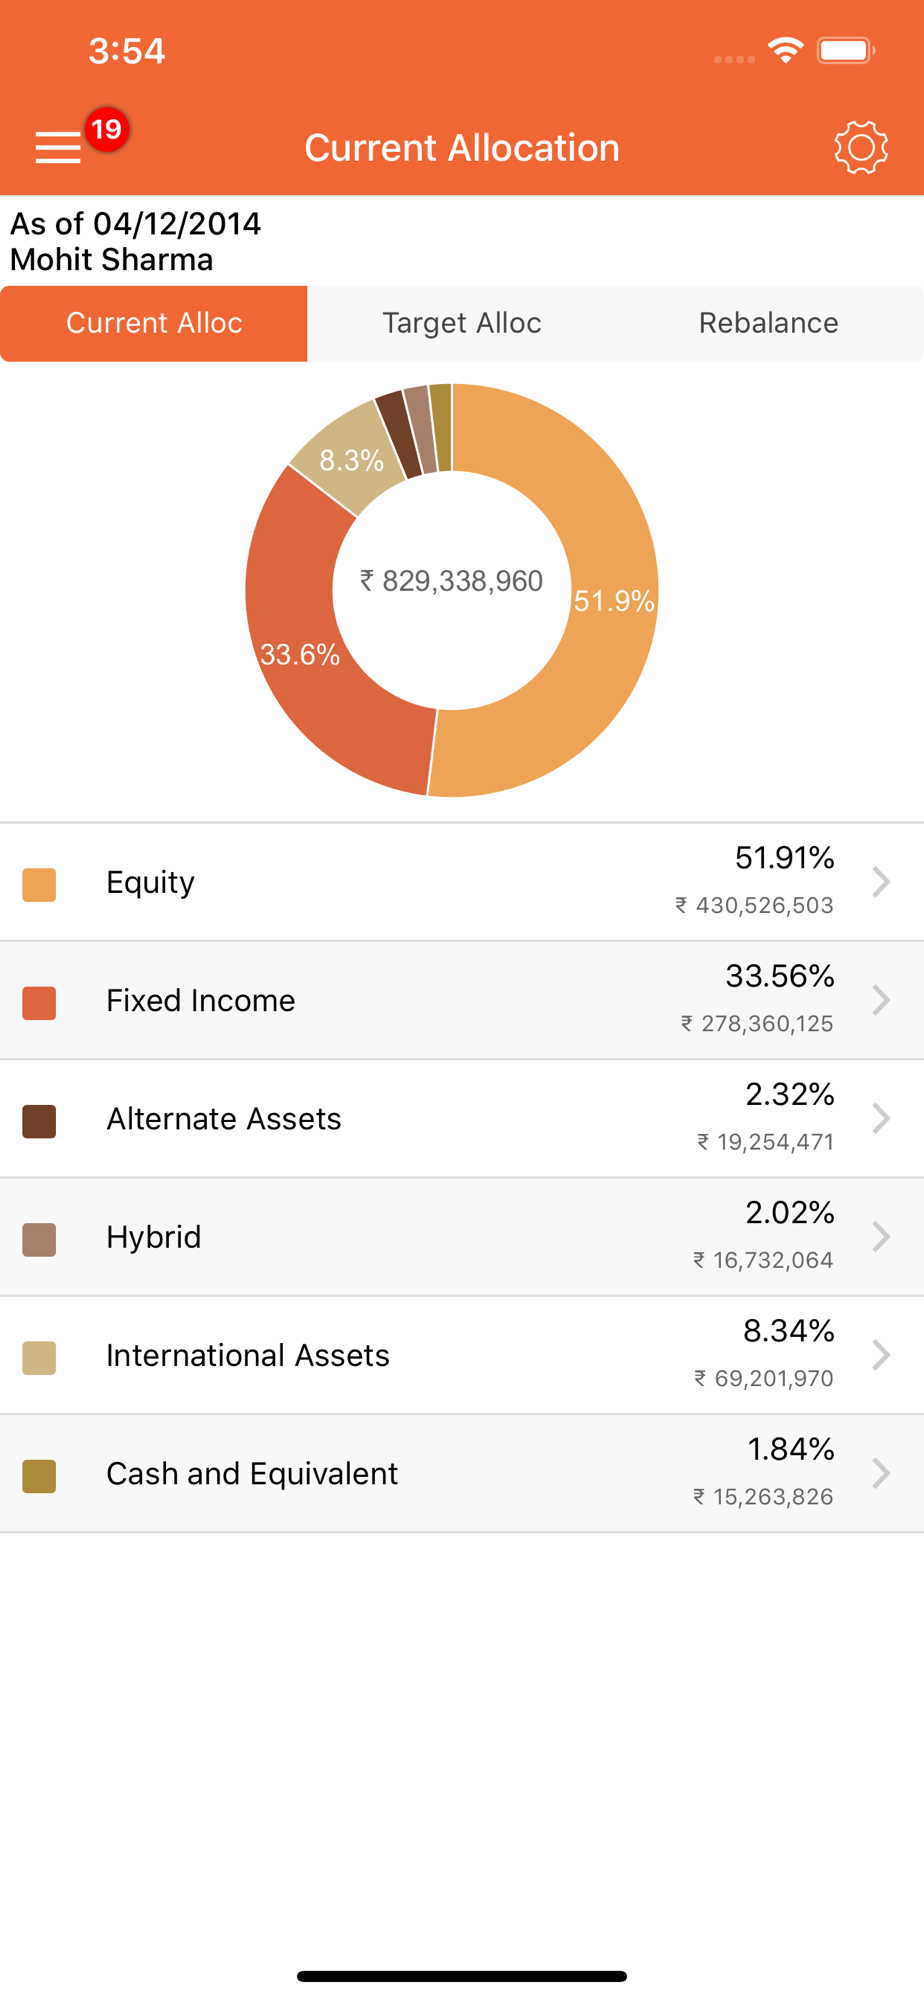Click the Alternate Assets color swatch

click(x=39, y=1121)
